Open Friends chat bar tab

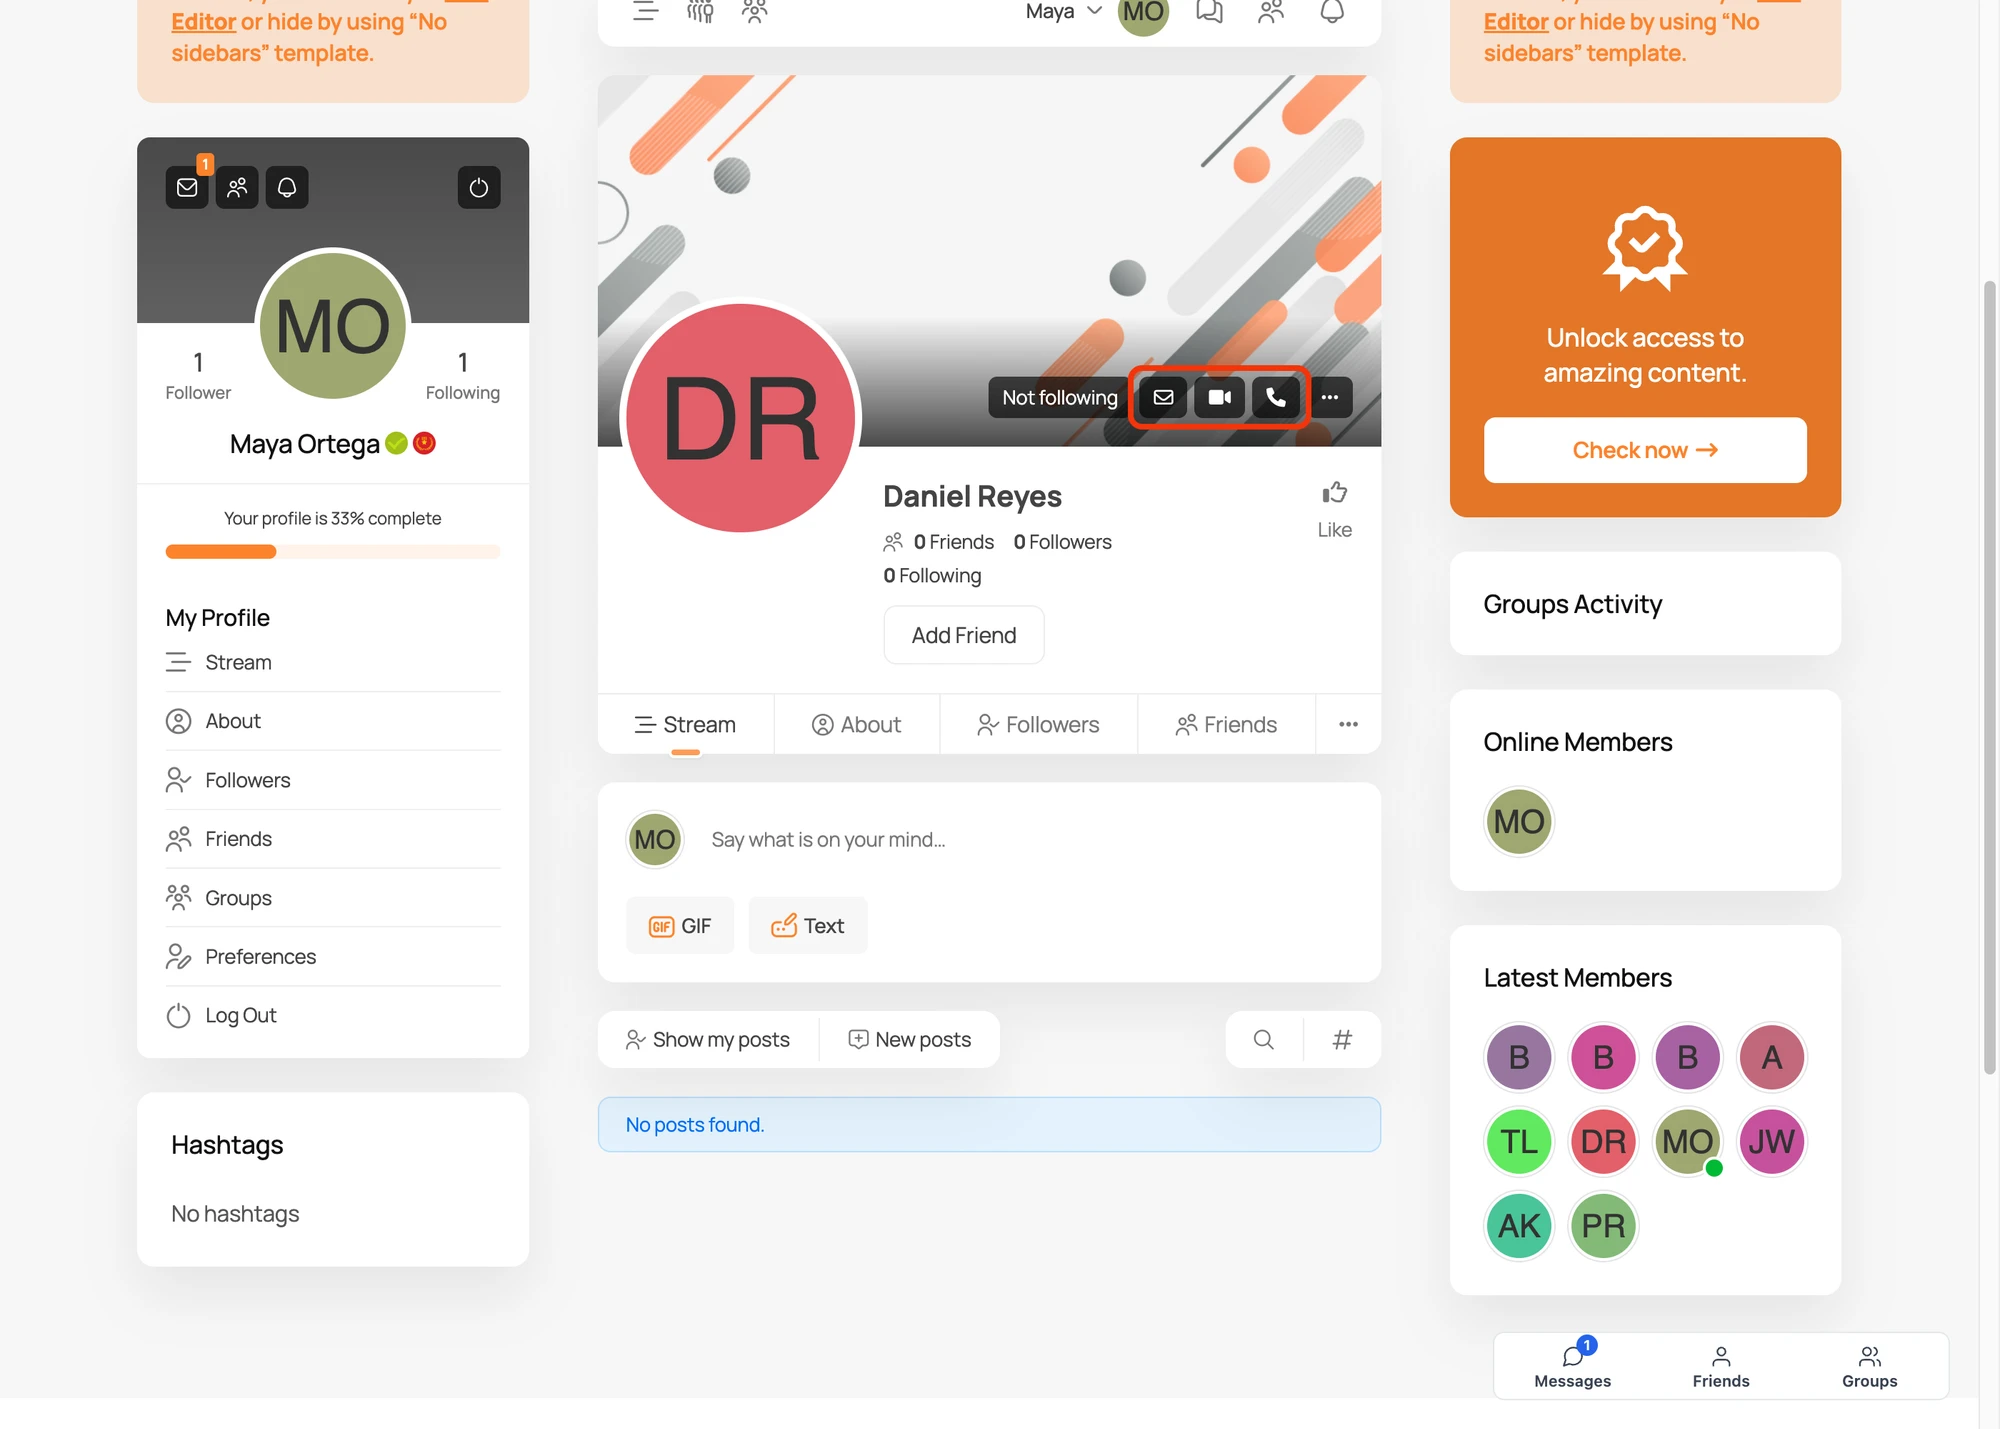(1721, 1366)
